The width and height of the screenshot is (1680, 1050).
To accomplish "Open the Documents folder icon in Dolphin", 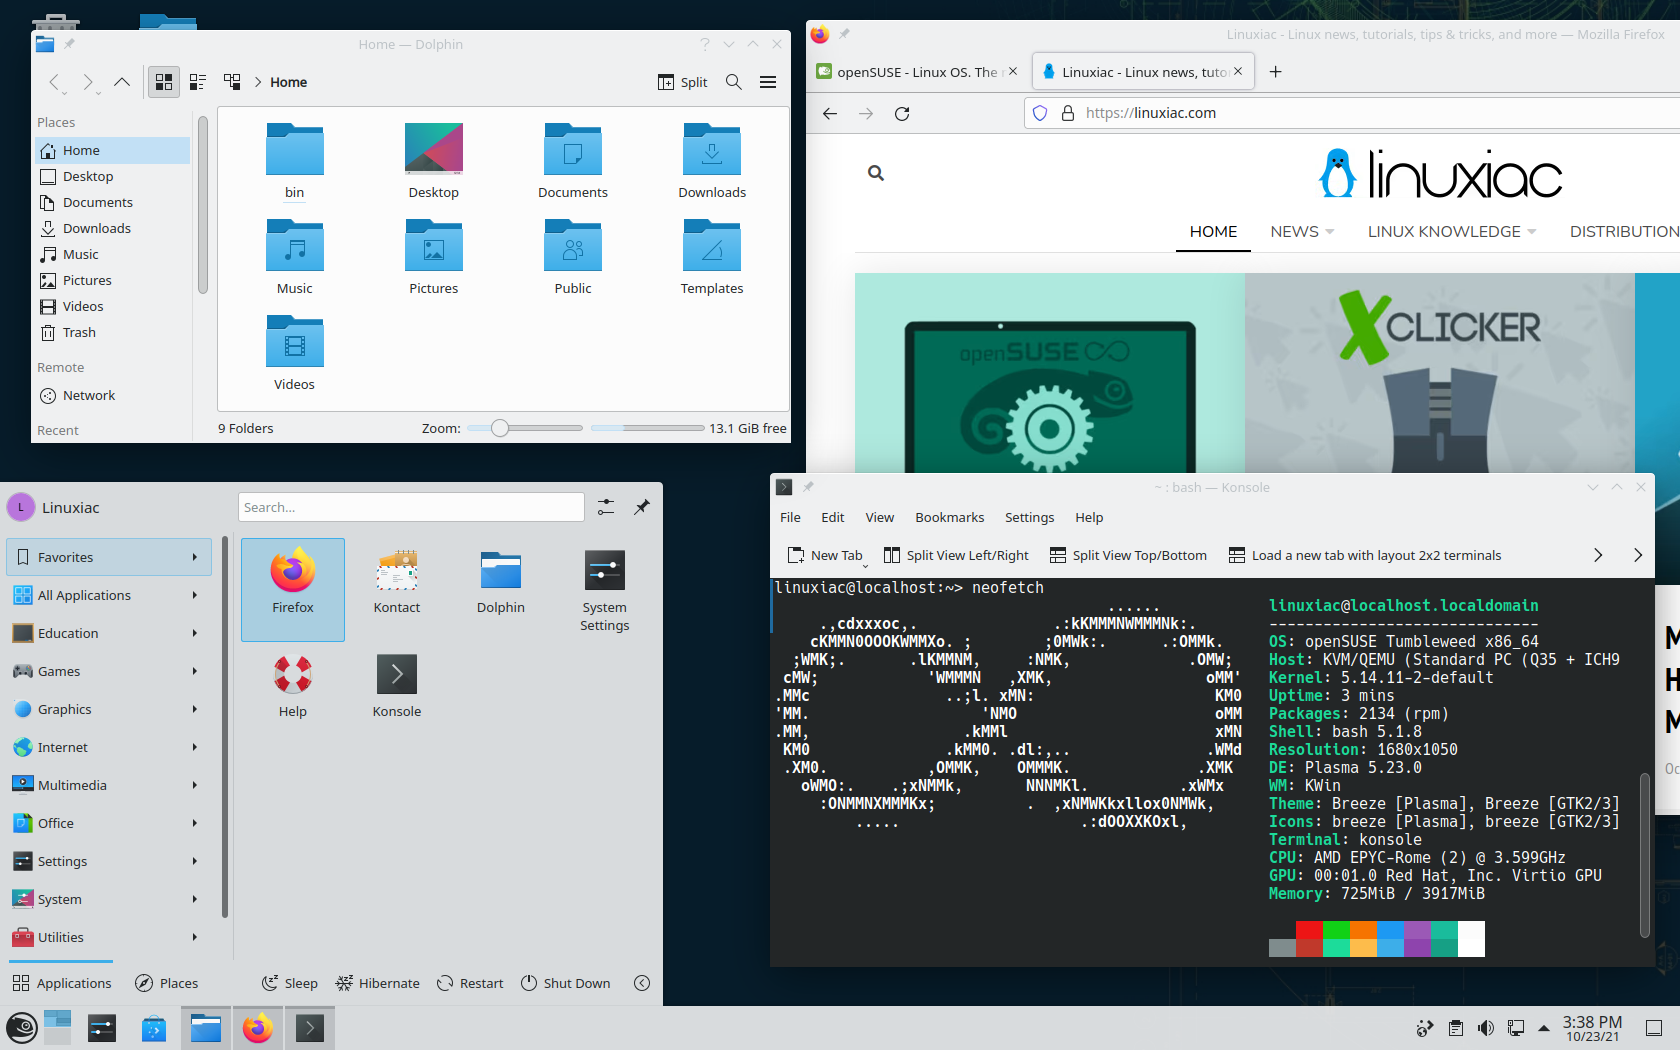I will click(573, 160).
